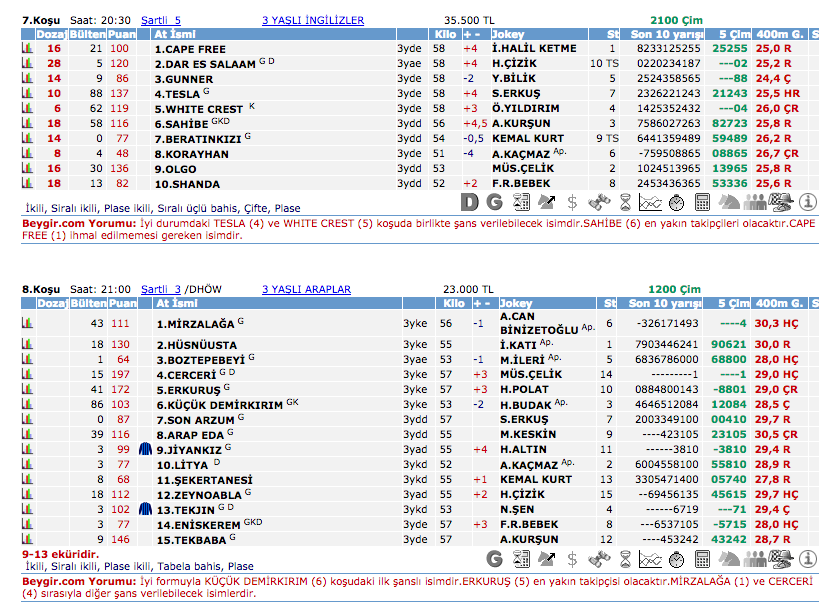Click the Puan column header in race 7
The width and height of the screenshot is (837, 613).
121,34
